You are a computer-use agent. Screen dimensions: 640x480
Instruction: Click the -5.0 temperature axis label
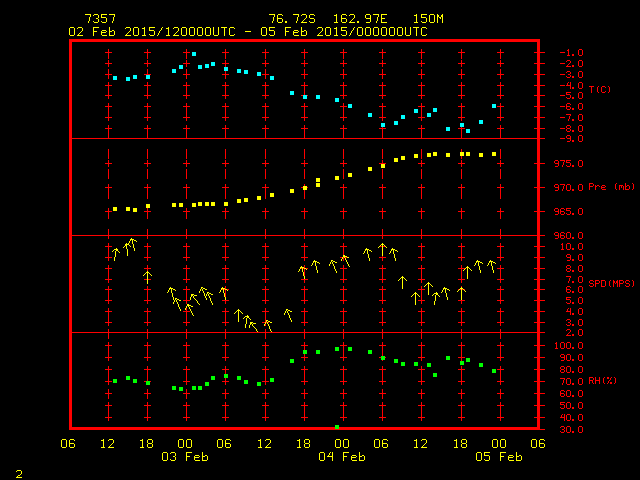[x=571, y=96]
